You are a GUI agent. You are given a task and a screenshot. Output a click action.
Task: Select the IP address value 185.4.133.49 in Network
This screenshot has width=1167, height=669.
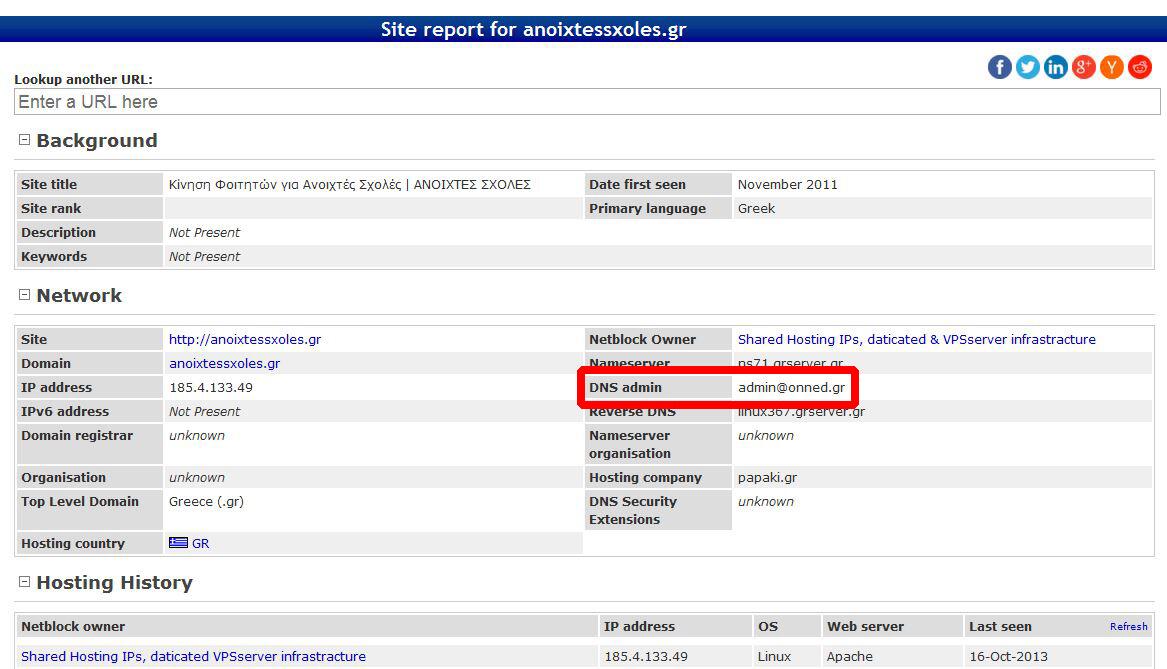click(x=211, y=387)
